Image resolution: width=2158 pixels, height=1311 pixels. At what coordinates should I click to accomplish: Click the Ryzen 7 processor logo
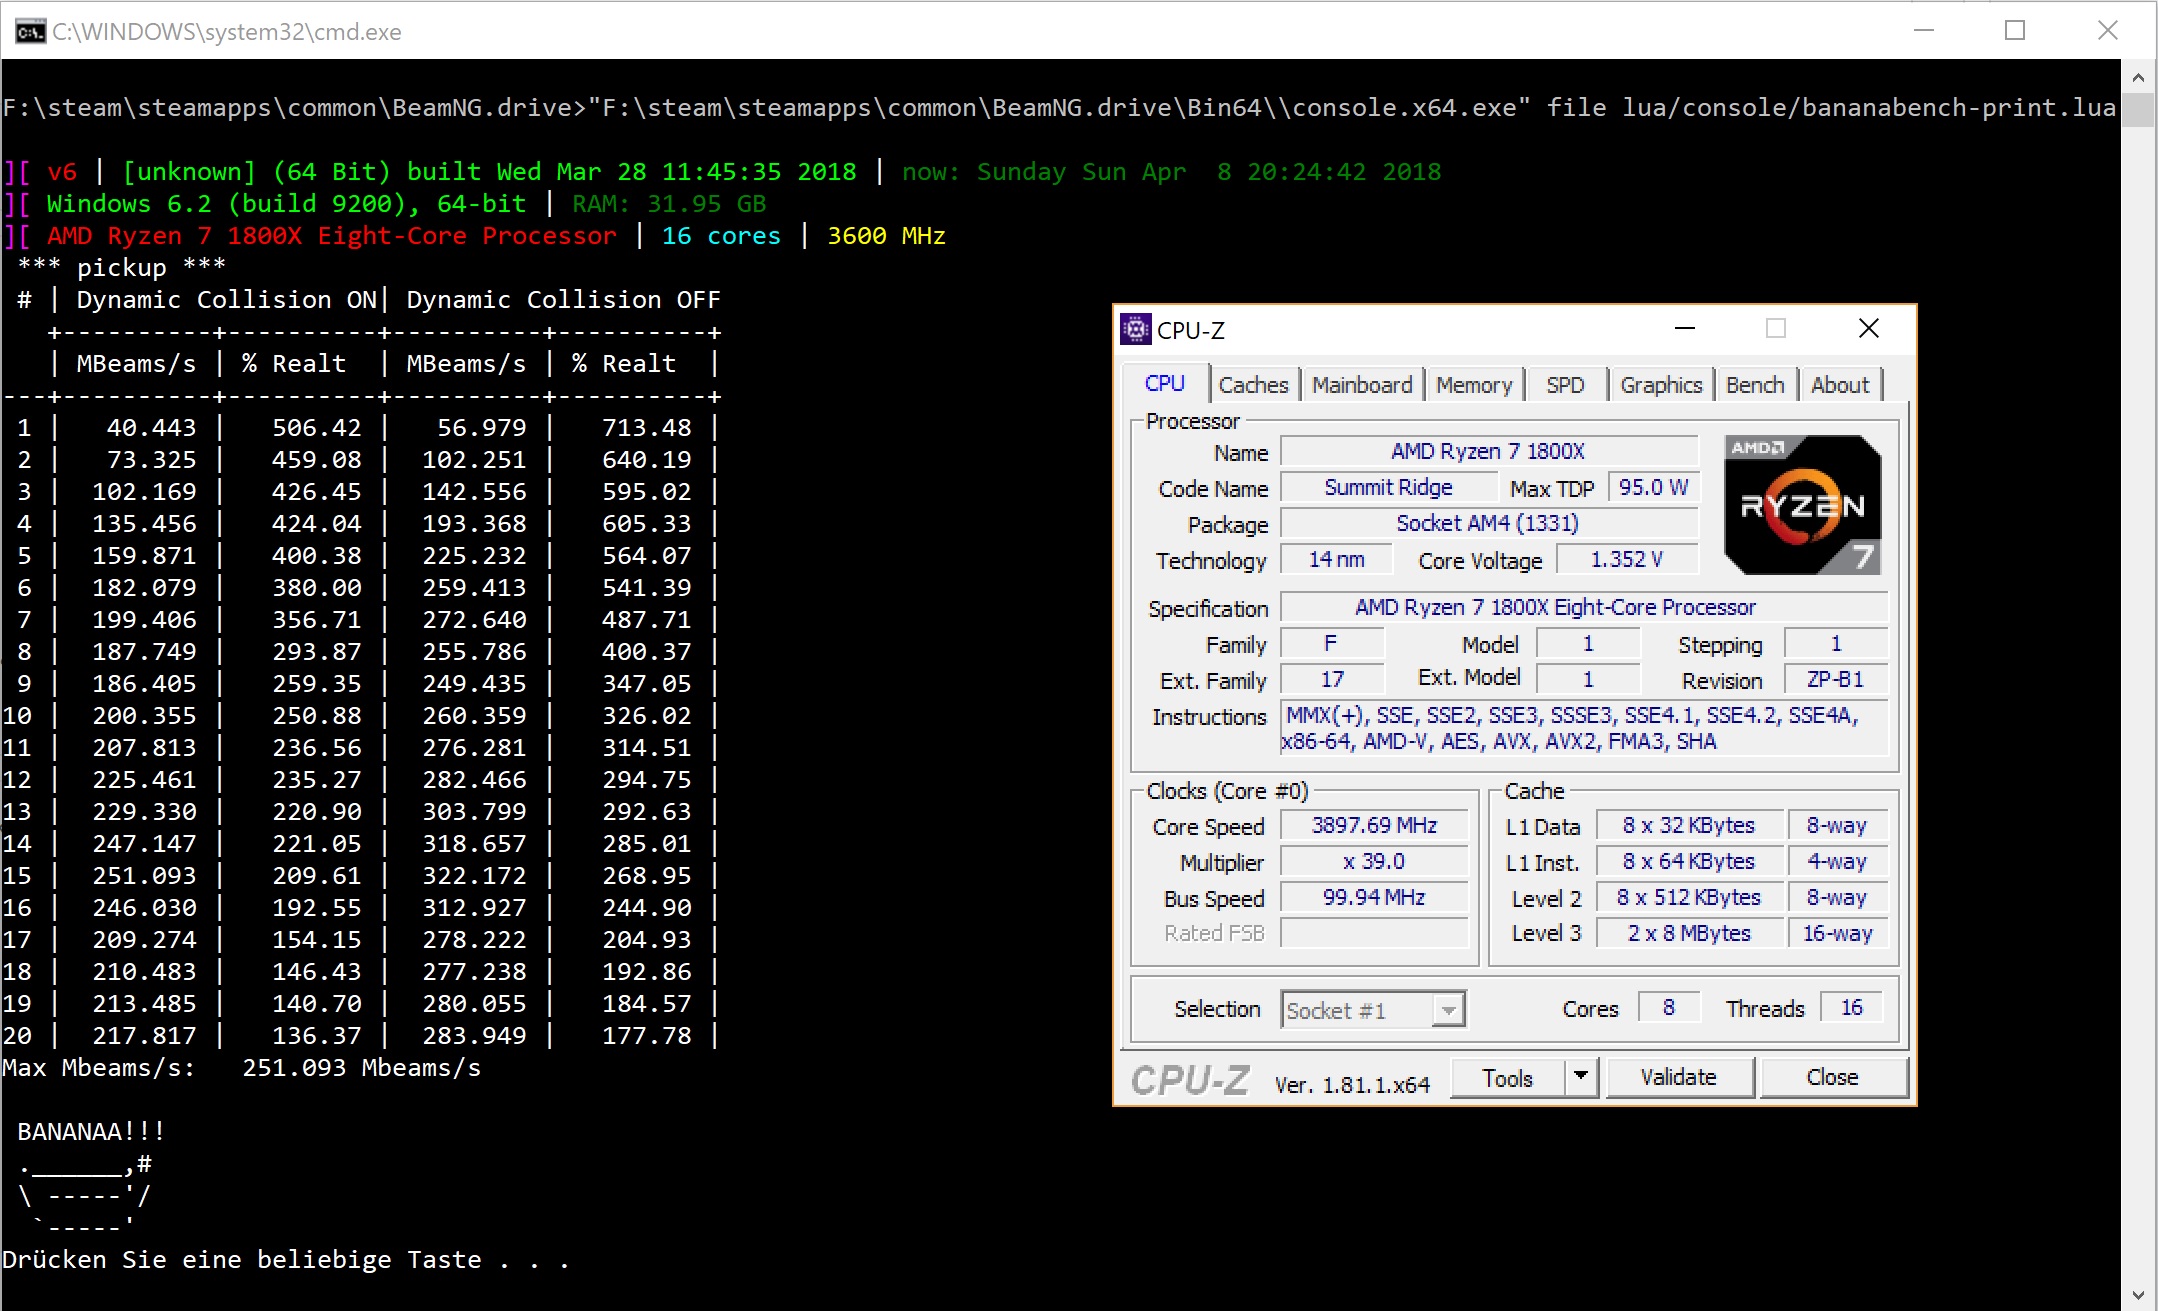1802,505
